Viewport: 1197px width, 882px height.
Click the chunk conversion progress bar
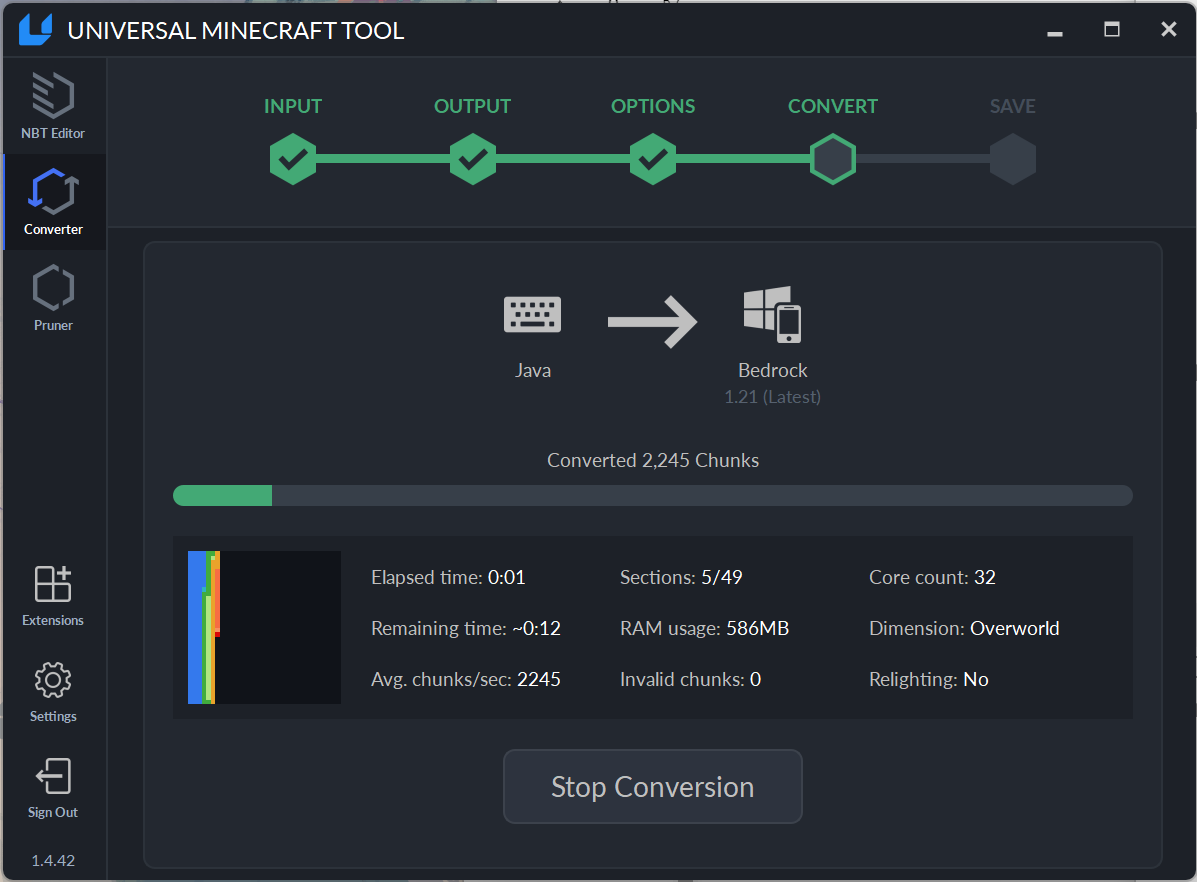point(653,496)
